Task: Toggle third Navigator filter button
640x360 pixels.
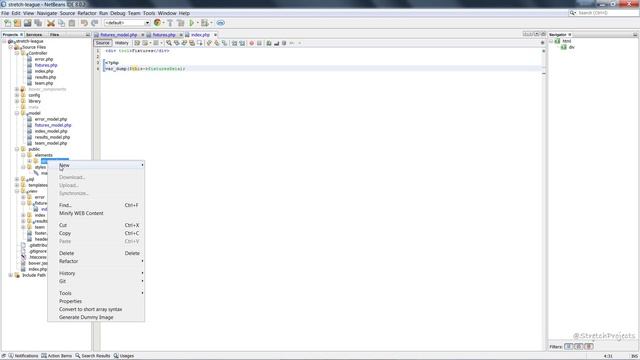Action: point(588,347)
